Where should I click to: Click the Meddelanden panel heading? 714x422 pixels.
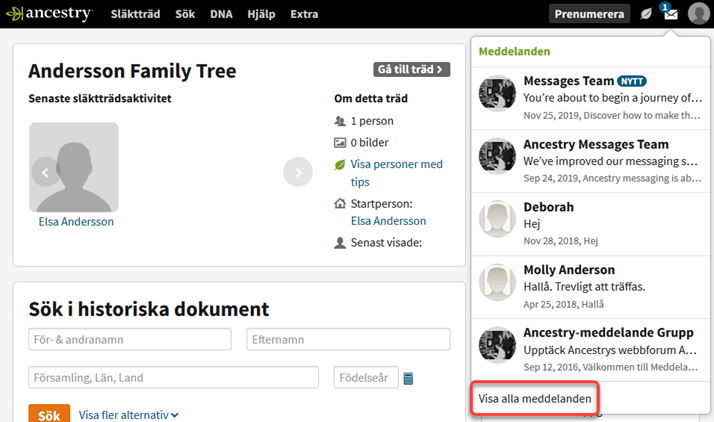514,51
